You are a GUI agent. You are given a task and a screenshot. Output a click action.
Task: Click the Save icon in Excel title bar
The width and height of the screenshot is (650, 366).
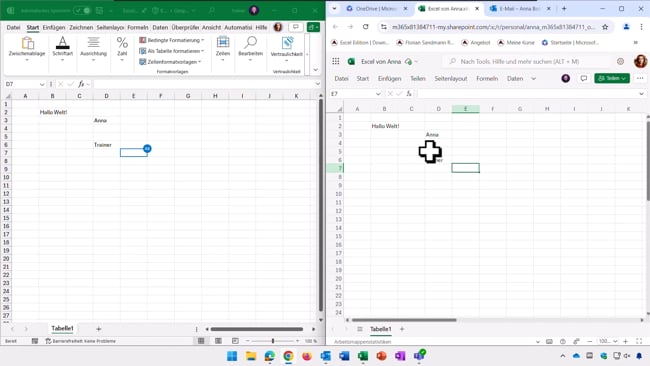click(99, 10)
